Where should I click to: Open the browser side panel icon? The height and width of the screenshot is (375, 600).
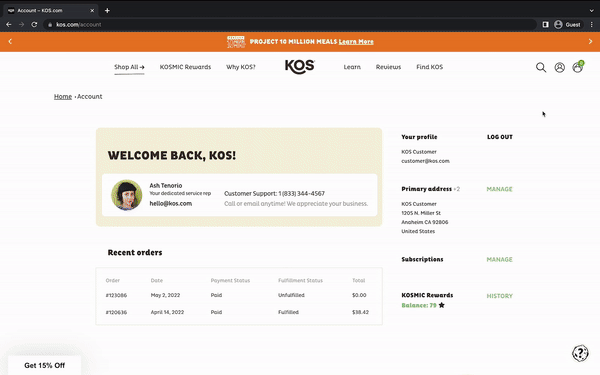(x=546, y=24)
